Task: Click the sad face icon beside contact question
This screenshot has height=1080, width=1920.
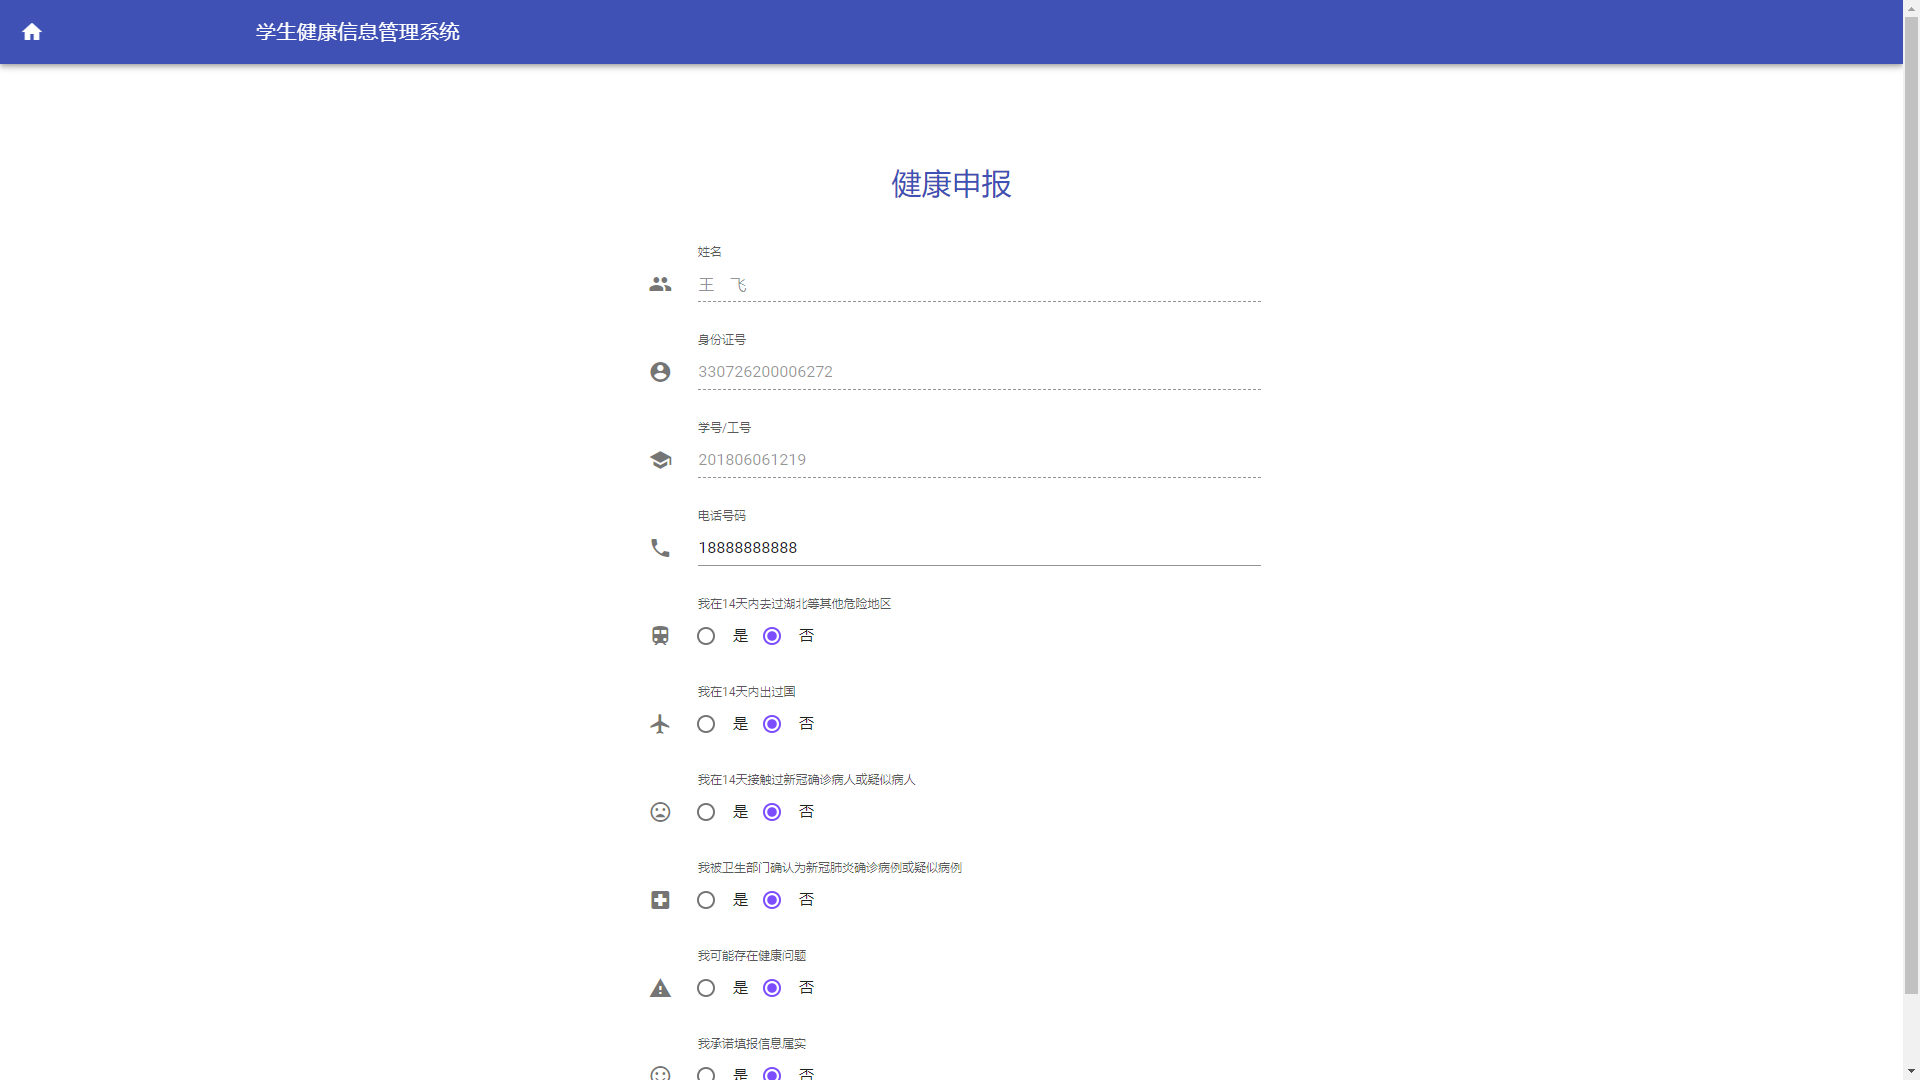Action: coord(660,812)
